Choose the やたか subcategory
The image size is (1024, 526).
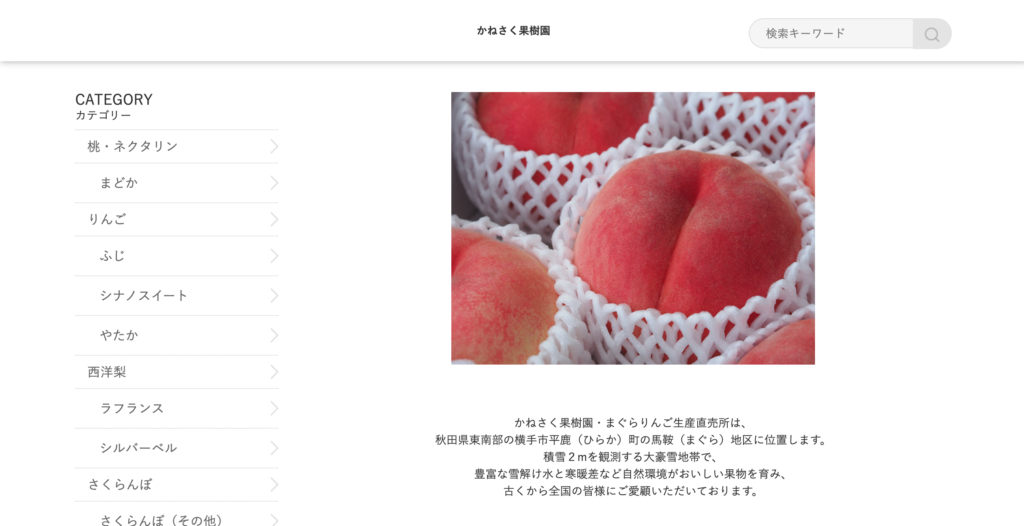pos(176,336)
